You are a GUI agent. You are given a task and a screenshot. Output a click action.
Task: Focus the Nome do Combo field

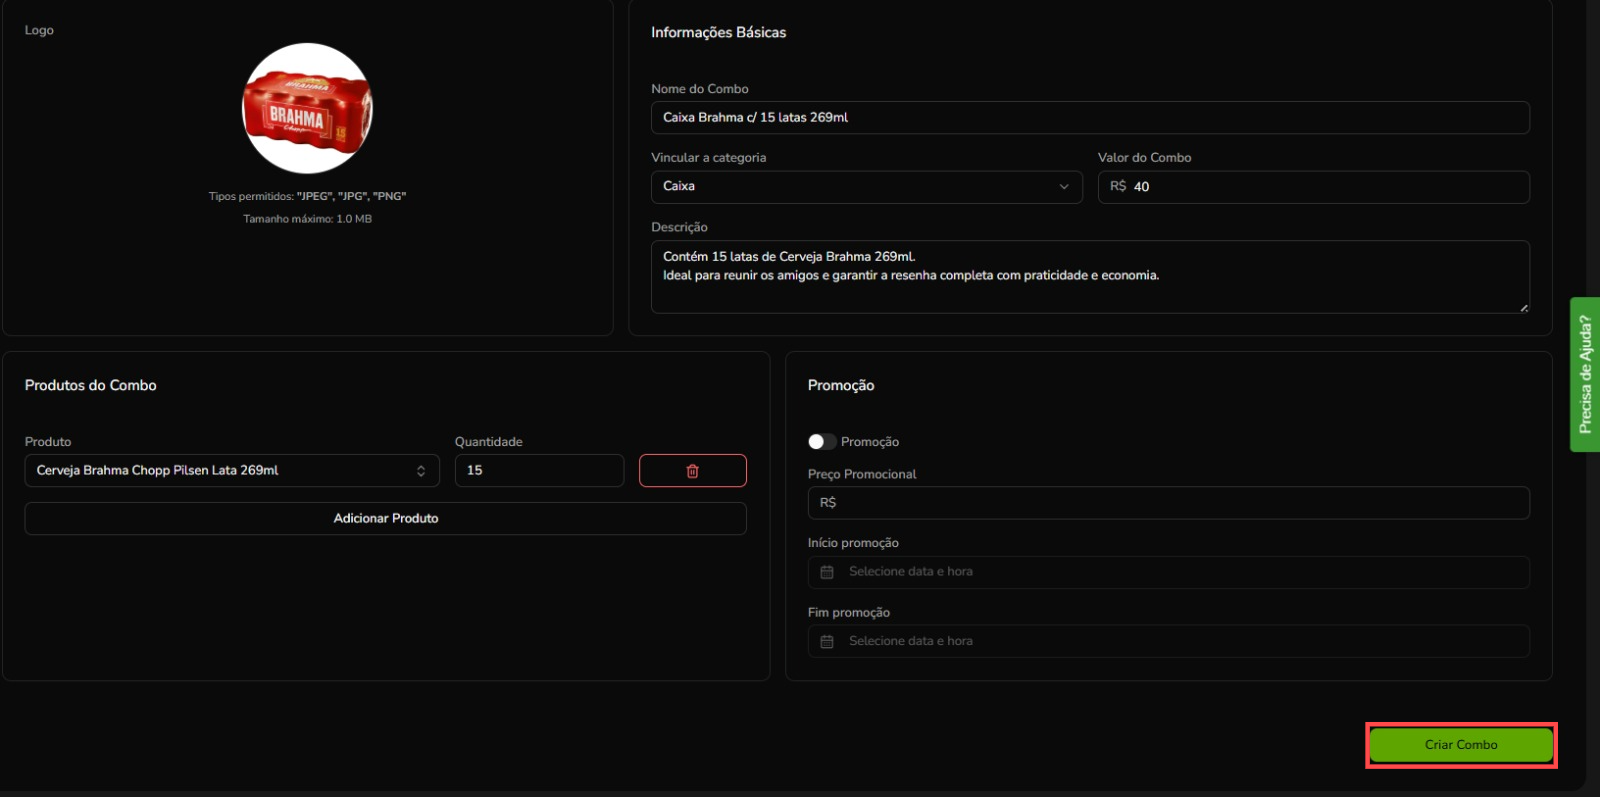1090,117
